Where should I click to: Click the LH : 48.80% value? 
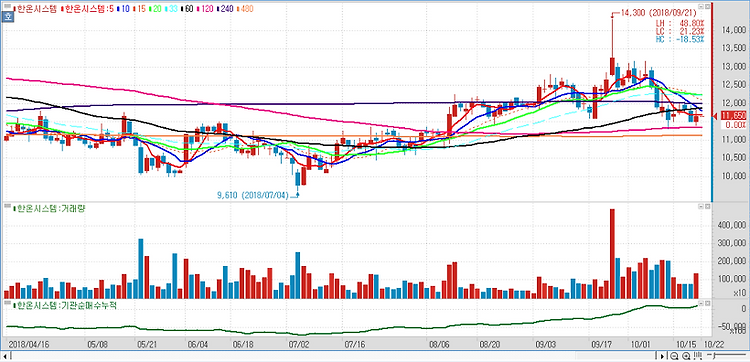[x=680, y=22]
